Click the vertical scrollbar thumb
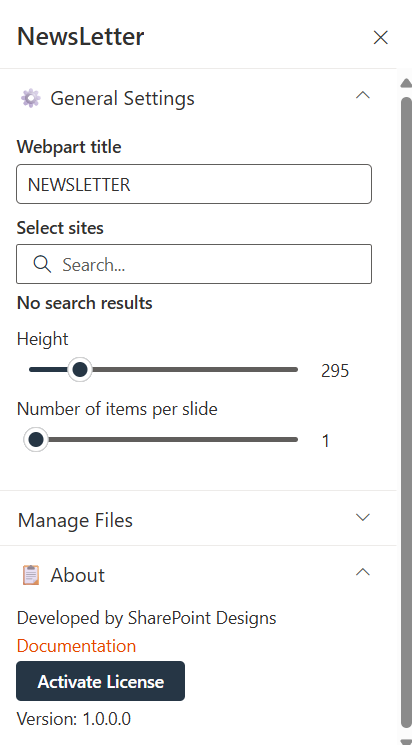This screenshot has width=412, height=745. (406, 413)
